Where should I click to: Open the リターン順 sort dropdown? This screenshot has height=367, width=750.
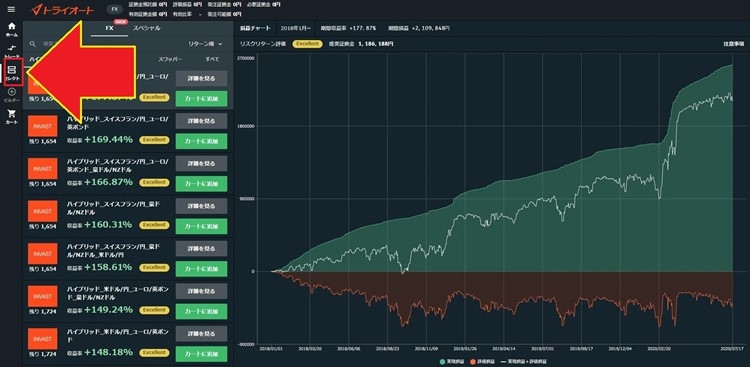pyautogui.click(x=206, y=44)
